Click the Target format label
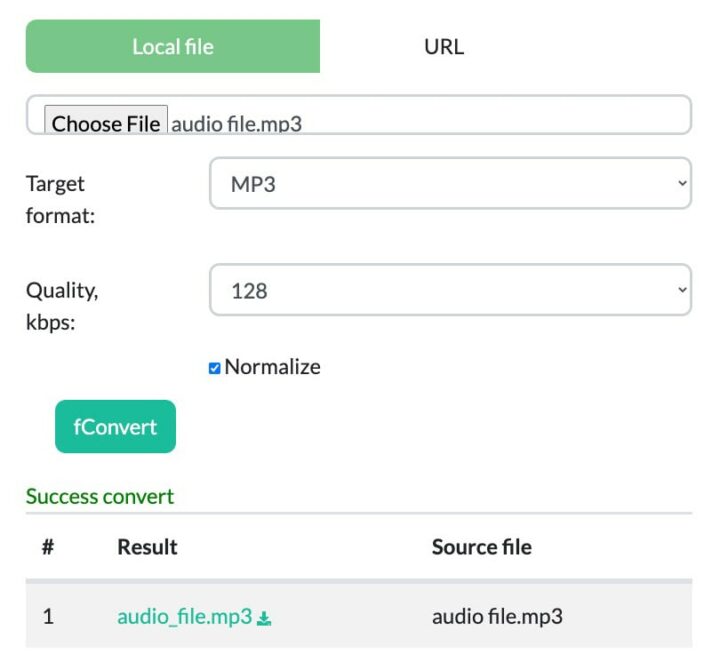The width and height of the screenshot is (720, 670). click(60, 198)
